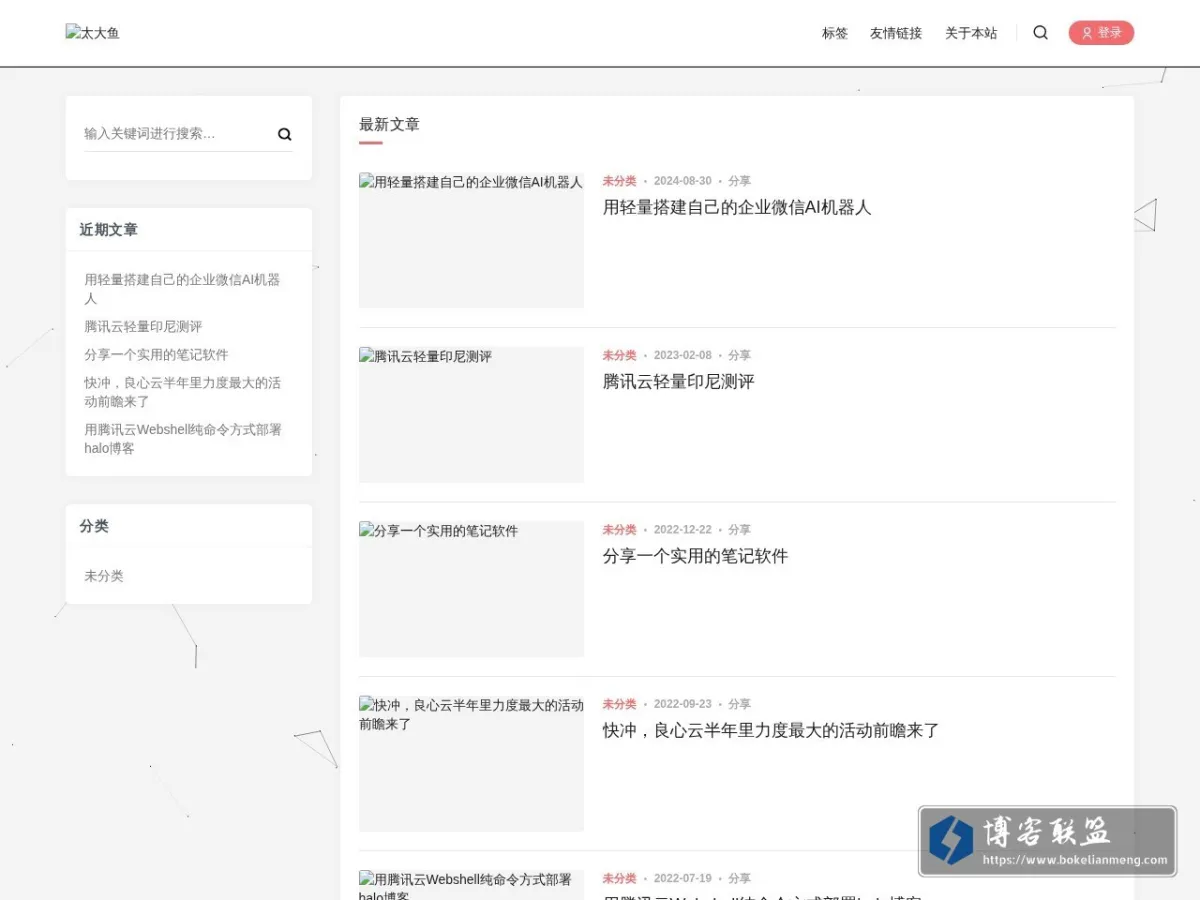
Task: Click 分享 next to 2024-08-30
Action: coord(739,181)
